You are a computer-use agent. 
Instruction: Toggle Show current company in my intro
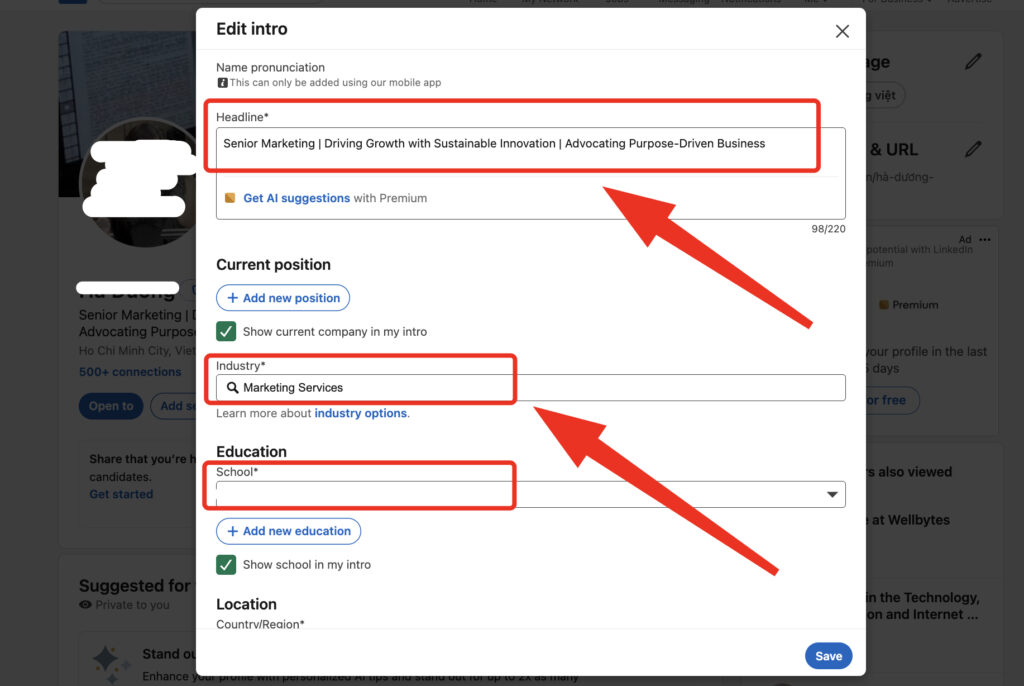tap(226, 331)
